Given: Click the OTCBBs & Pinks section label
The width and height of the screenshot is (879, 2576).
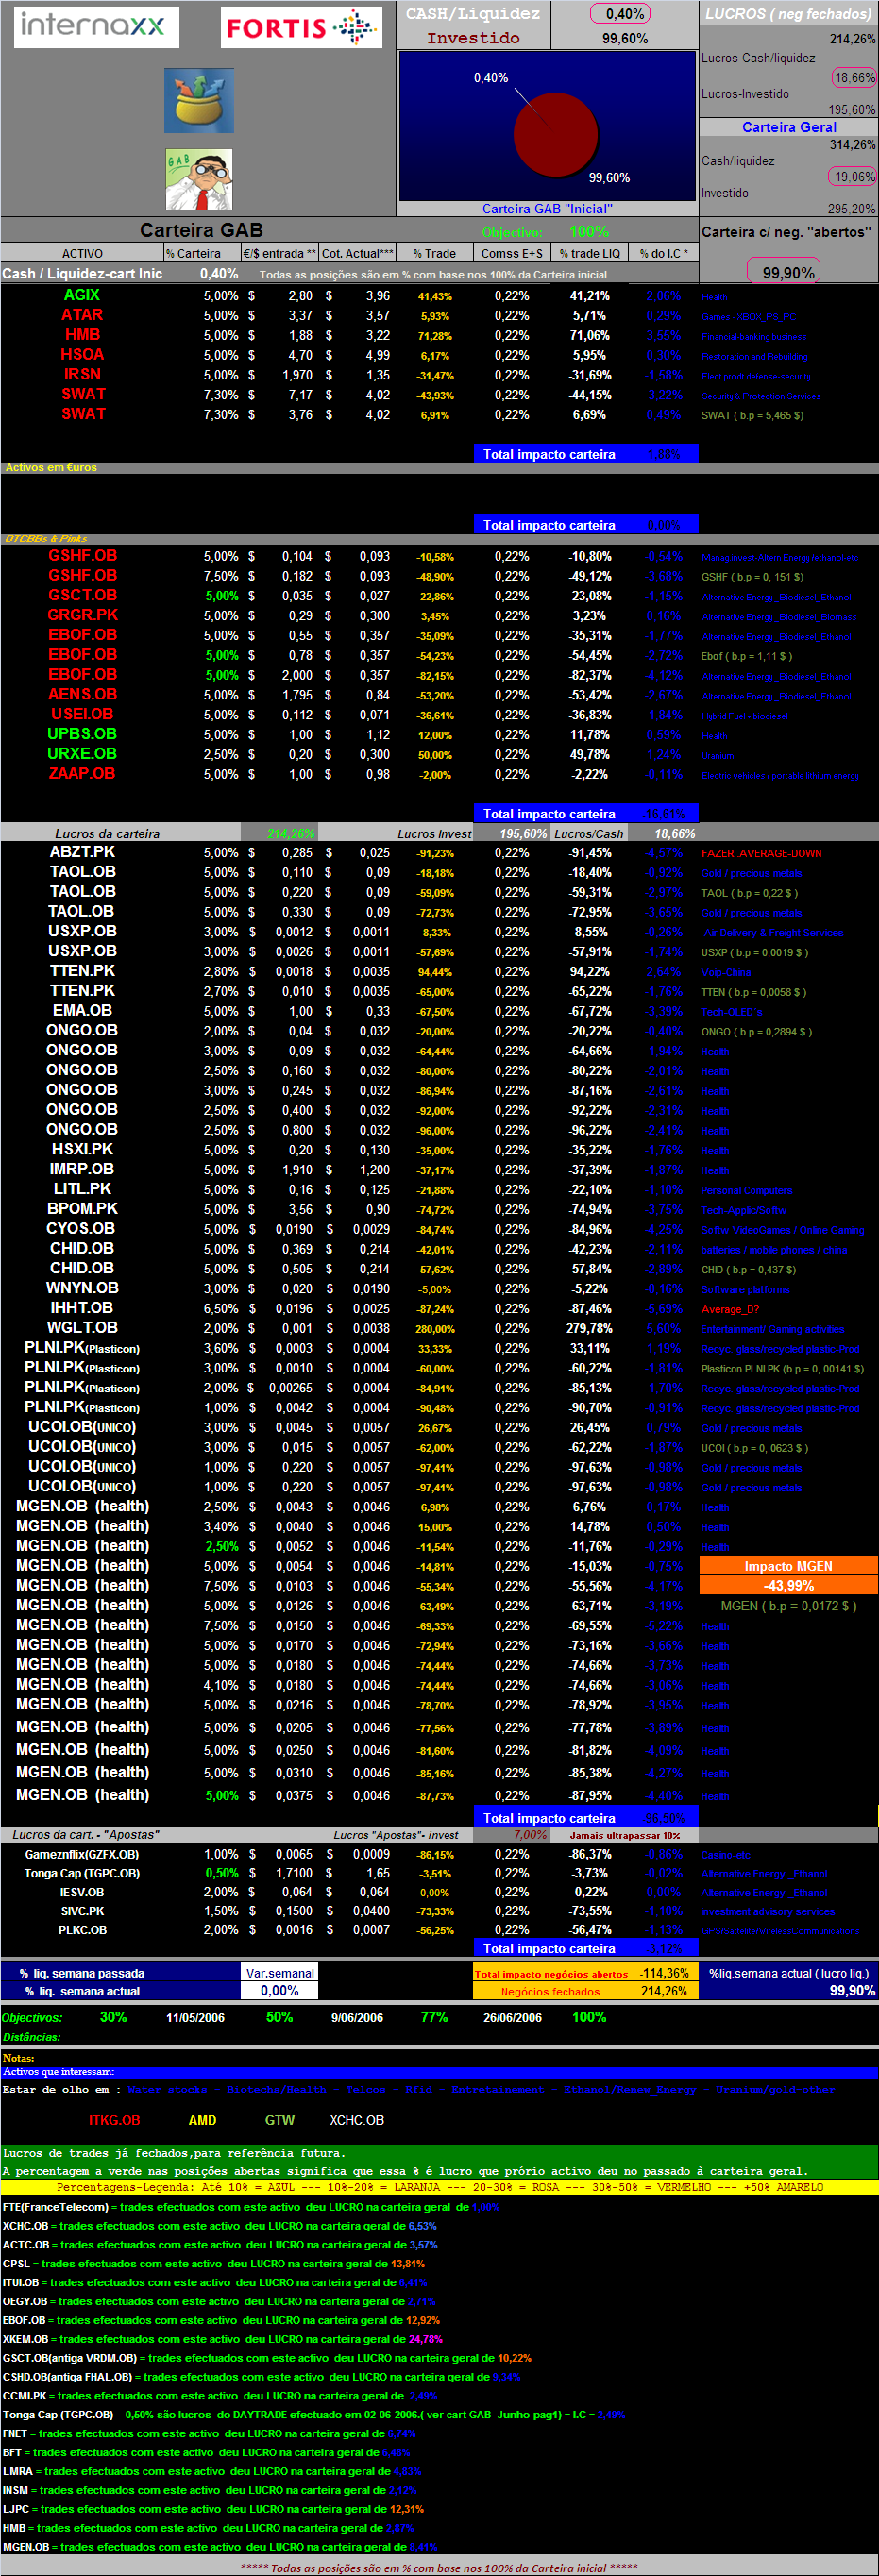Looking at the screenshot, I should [x=46, y=538].
